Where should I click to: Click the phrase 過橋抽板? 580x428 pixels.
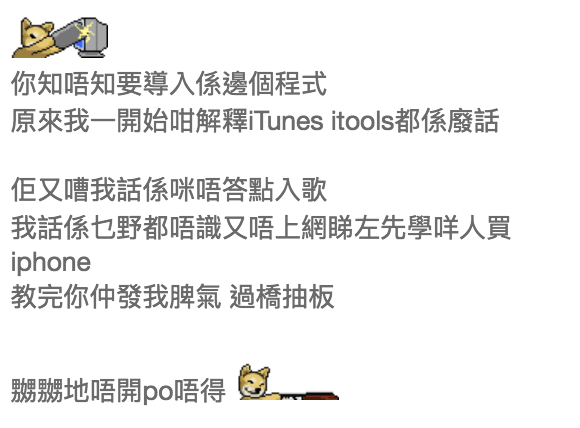(282, 297)
